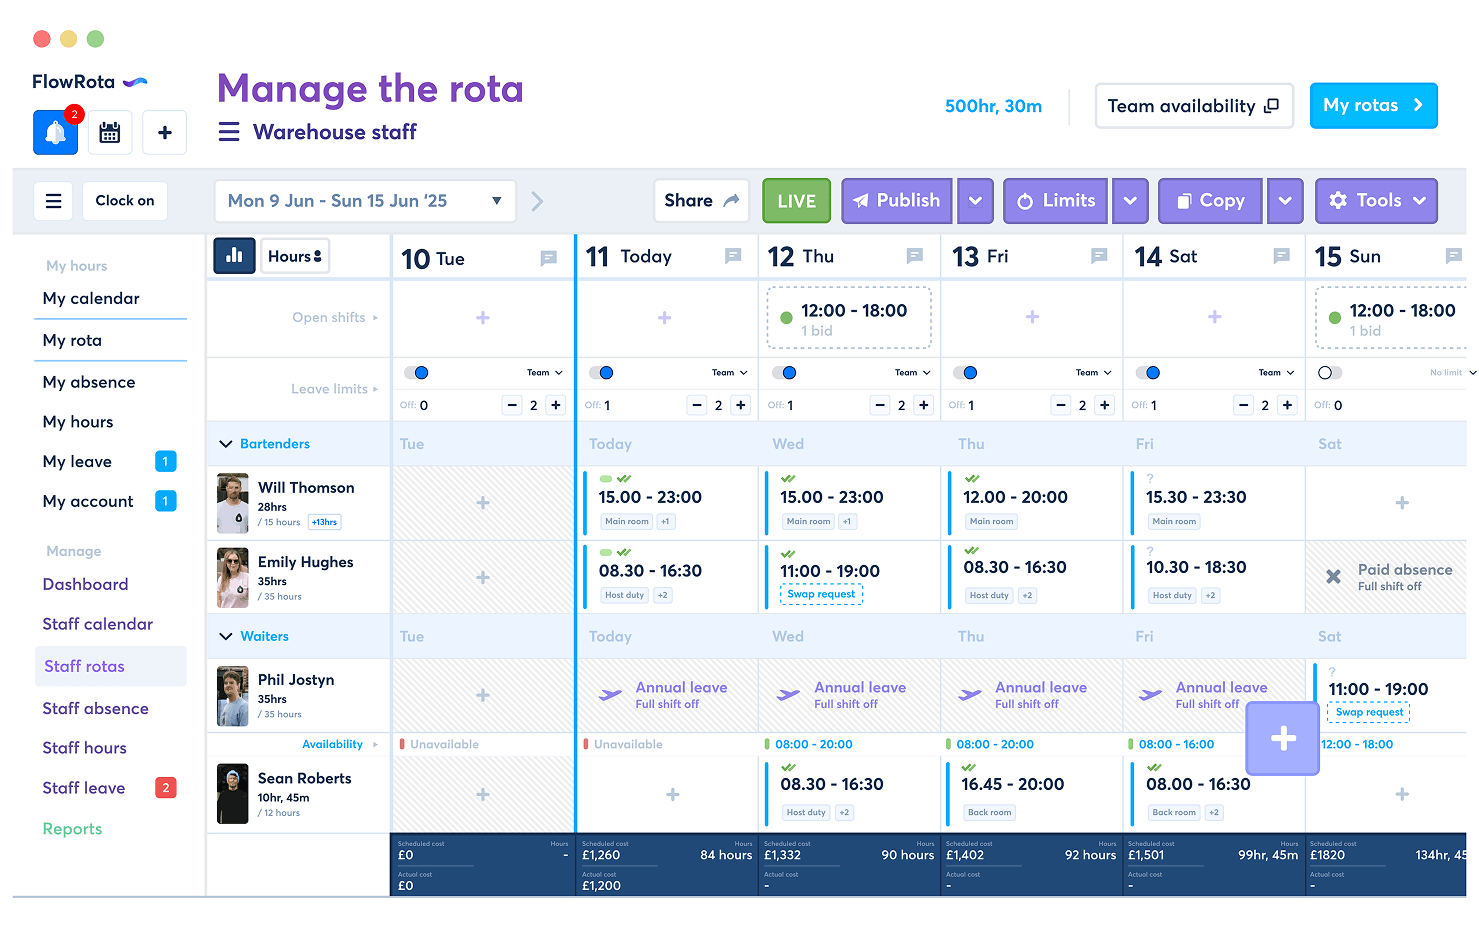Add shift for Sean Roberts on Today
Viewport: 1479px width, 938px height.
click(673, 794)
